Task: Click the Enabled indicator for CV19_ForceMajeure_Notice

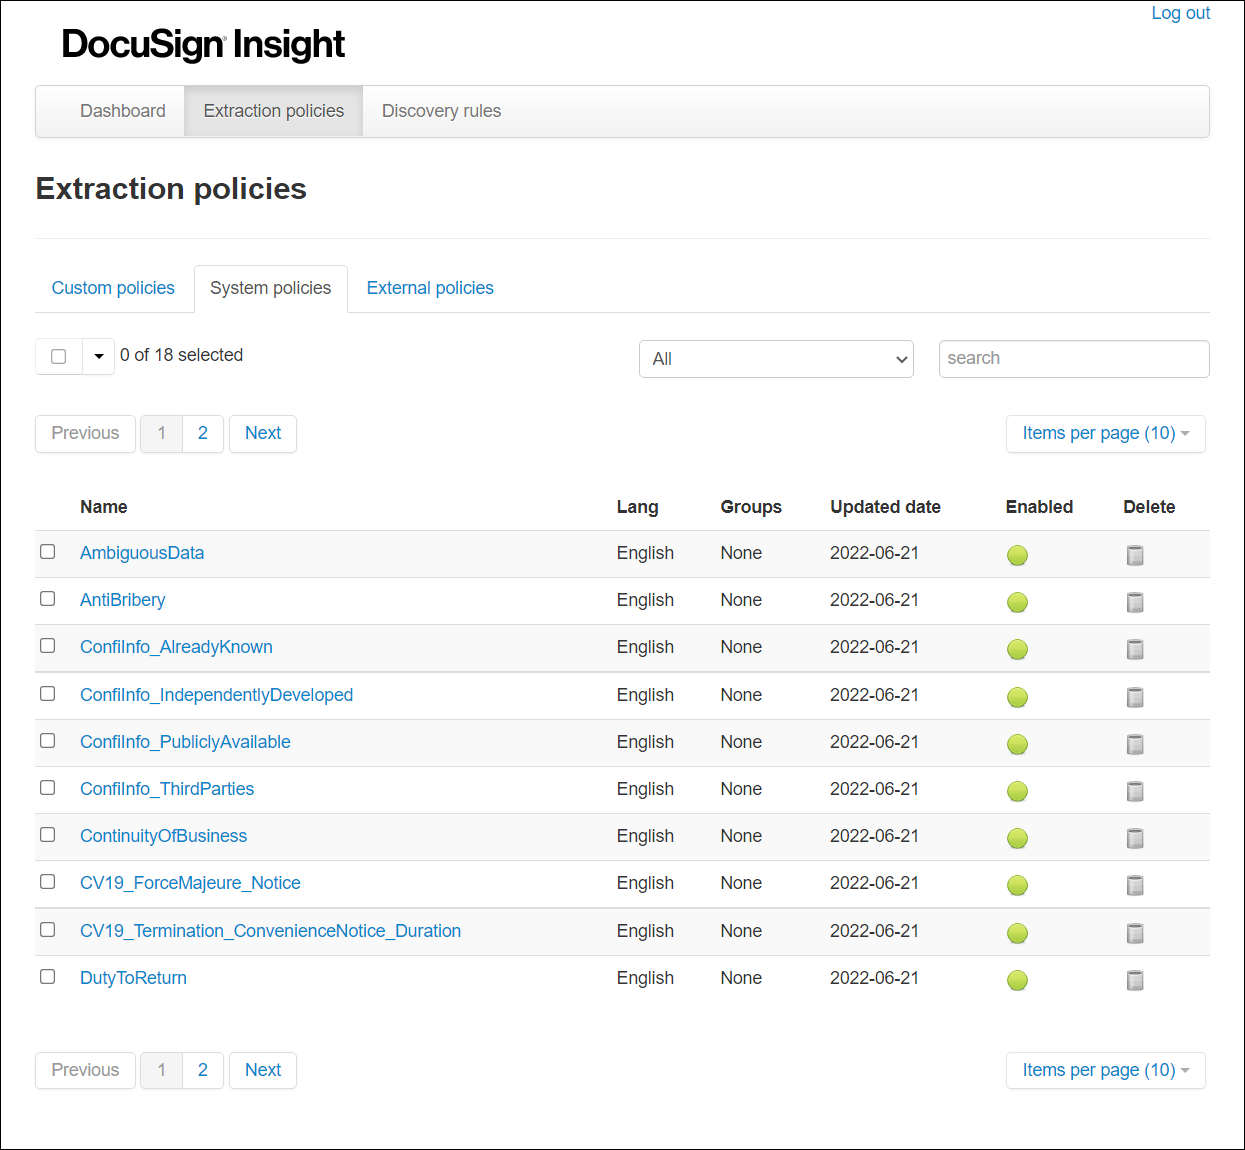Action: point(1017,885)
